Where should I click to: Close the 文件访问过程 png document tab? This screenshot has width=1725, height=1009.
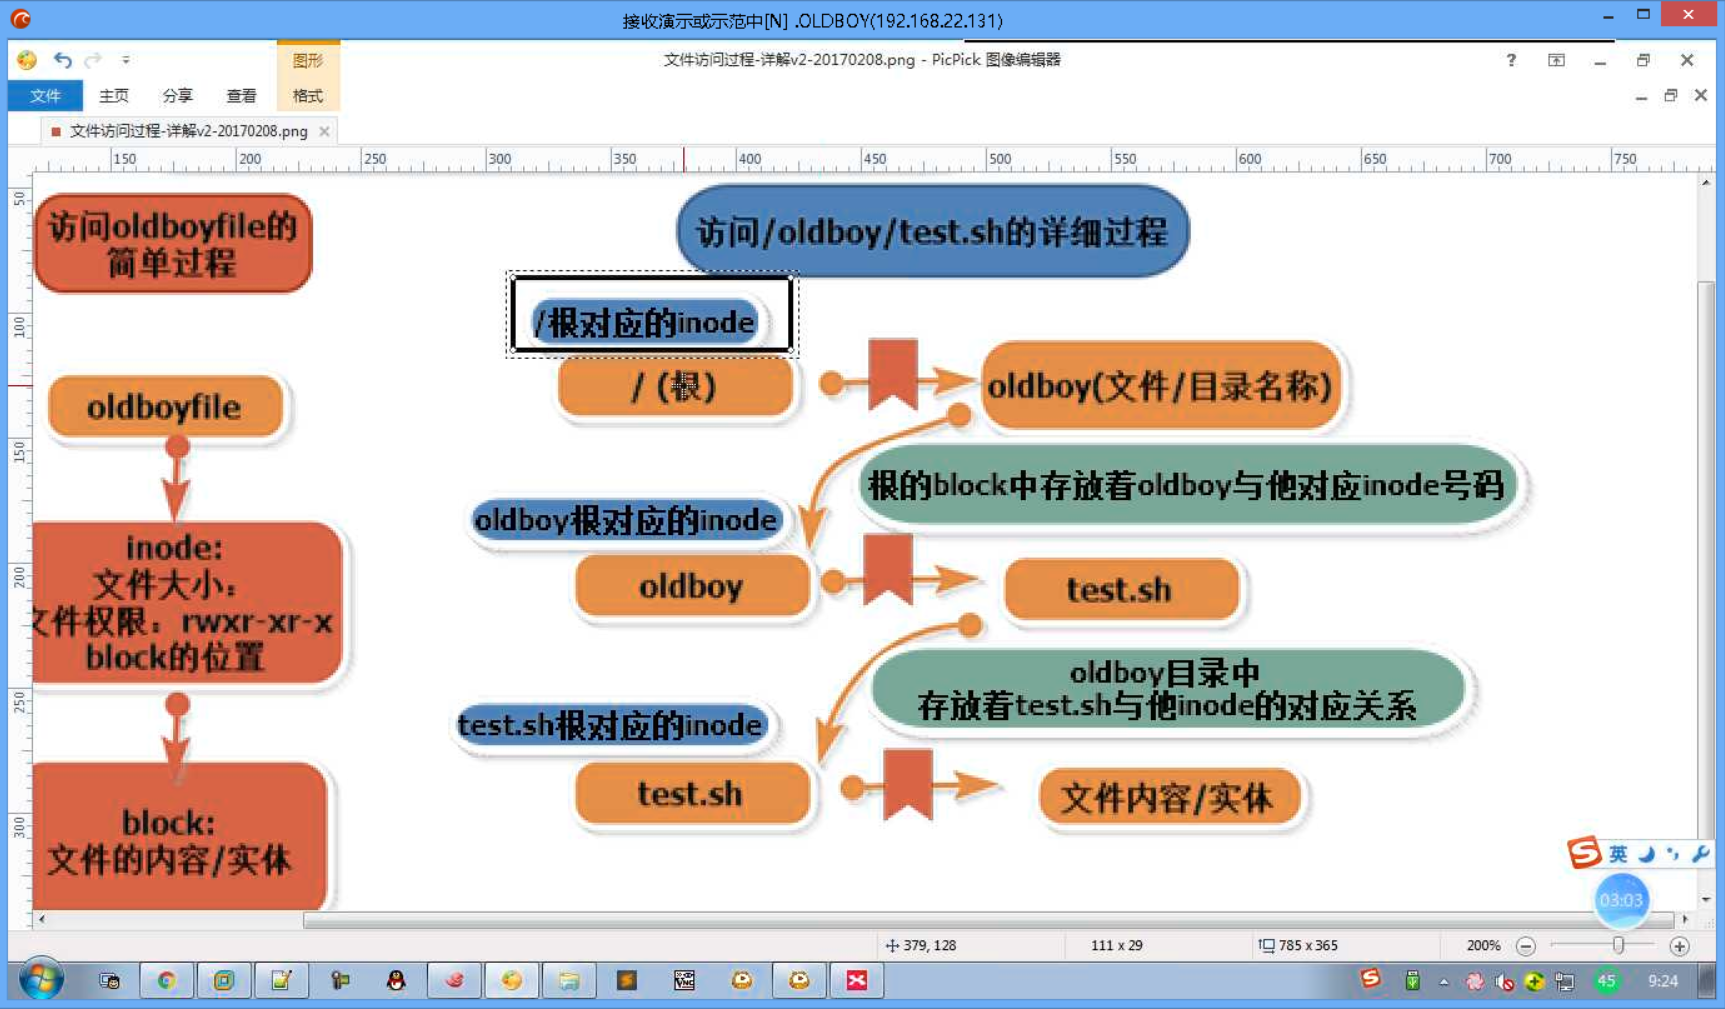tap(324, 131)
